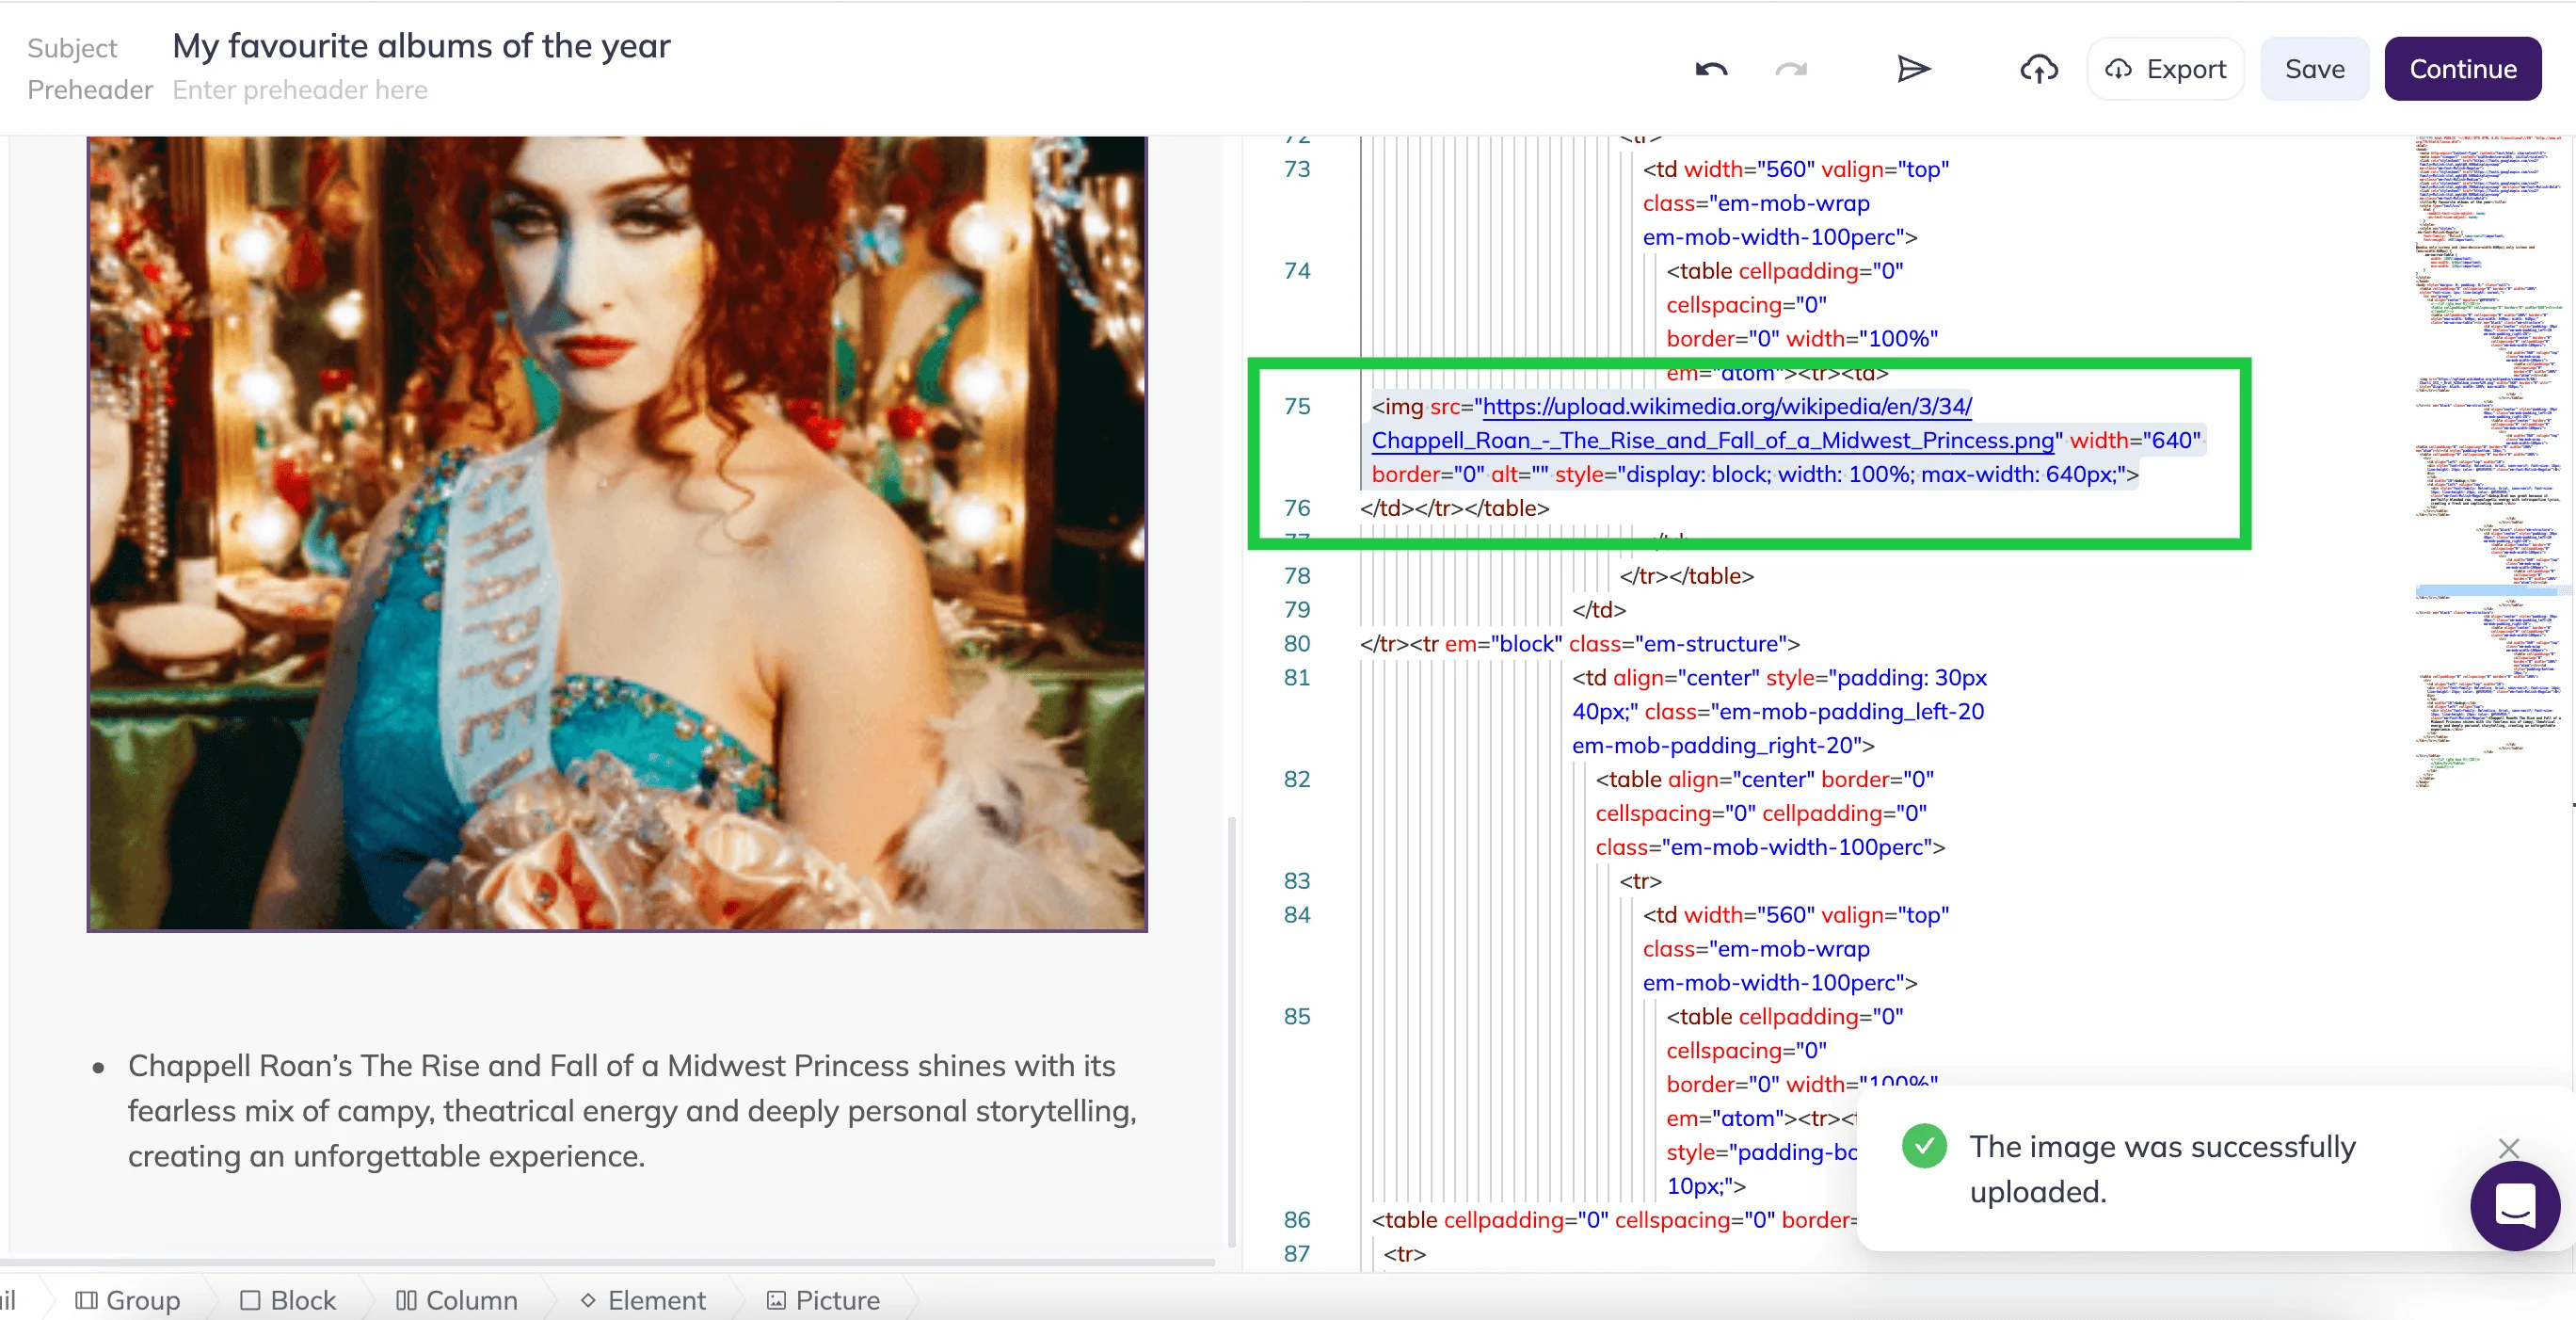Select the Group breadcrumb item

(x=128, y=1300)
